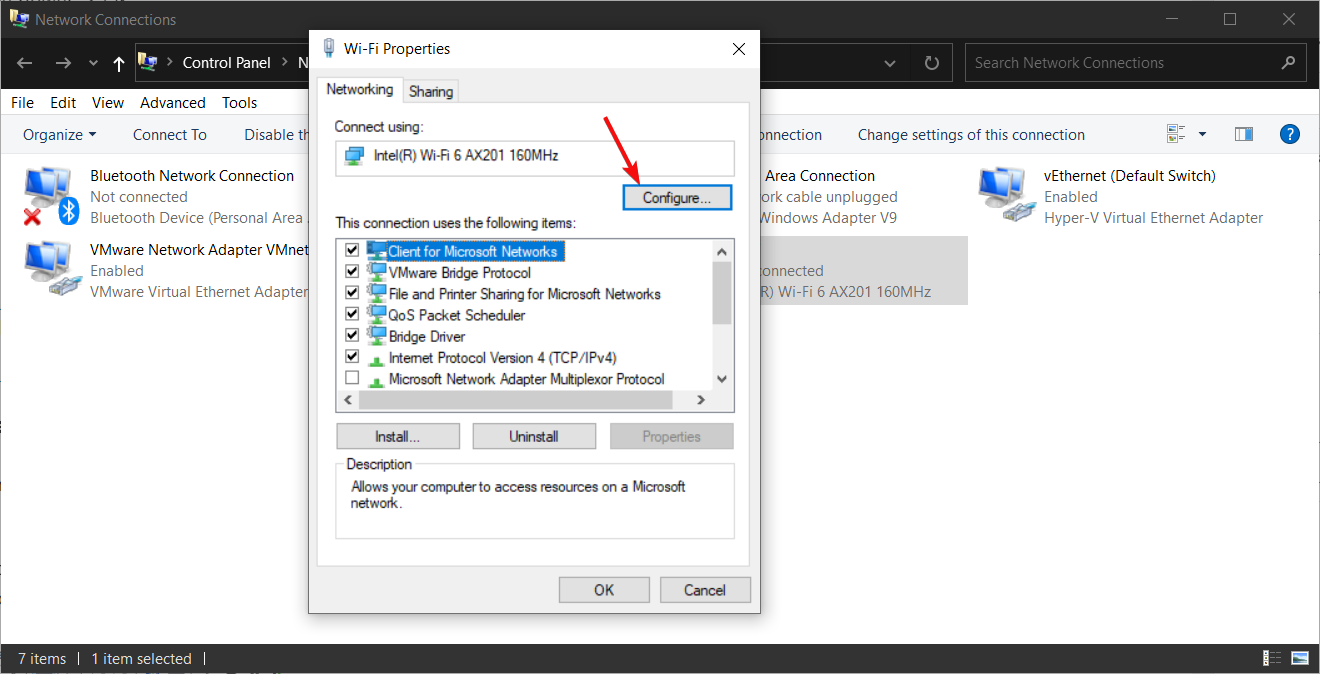Toggle Internet Protocol Version 4 checkbox
Viewport: 1320px width, 674px height.
(x=352, y=356)
